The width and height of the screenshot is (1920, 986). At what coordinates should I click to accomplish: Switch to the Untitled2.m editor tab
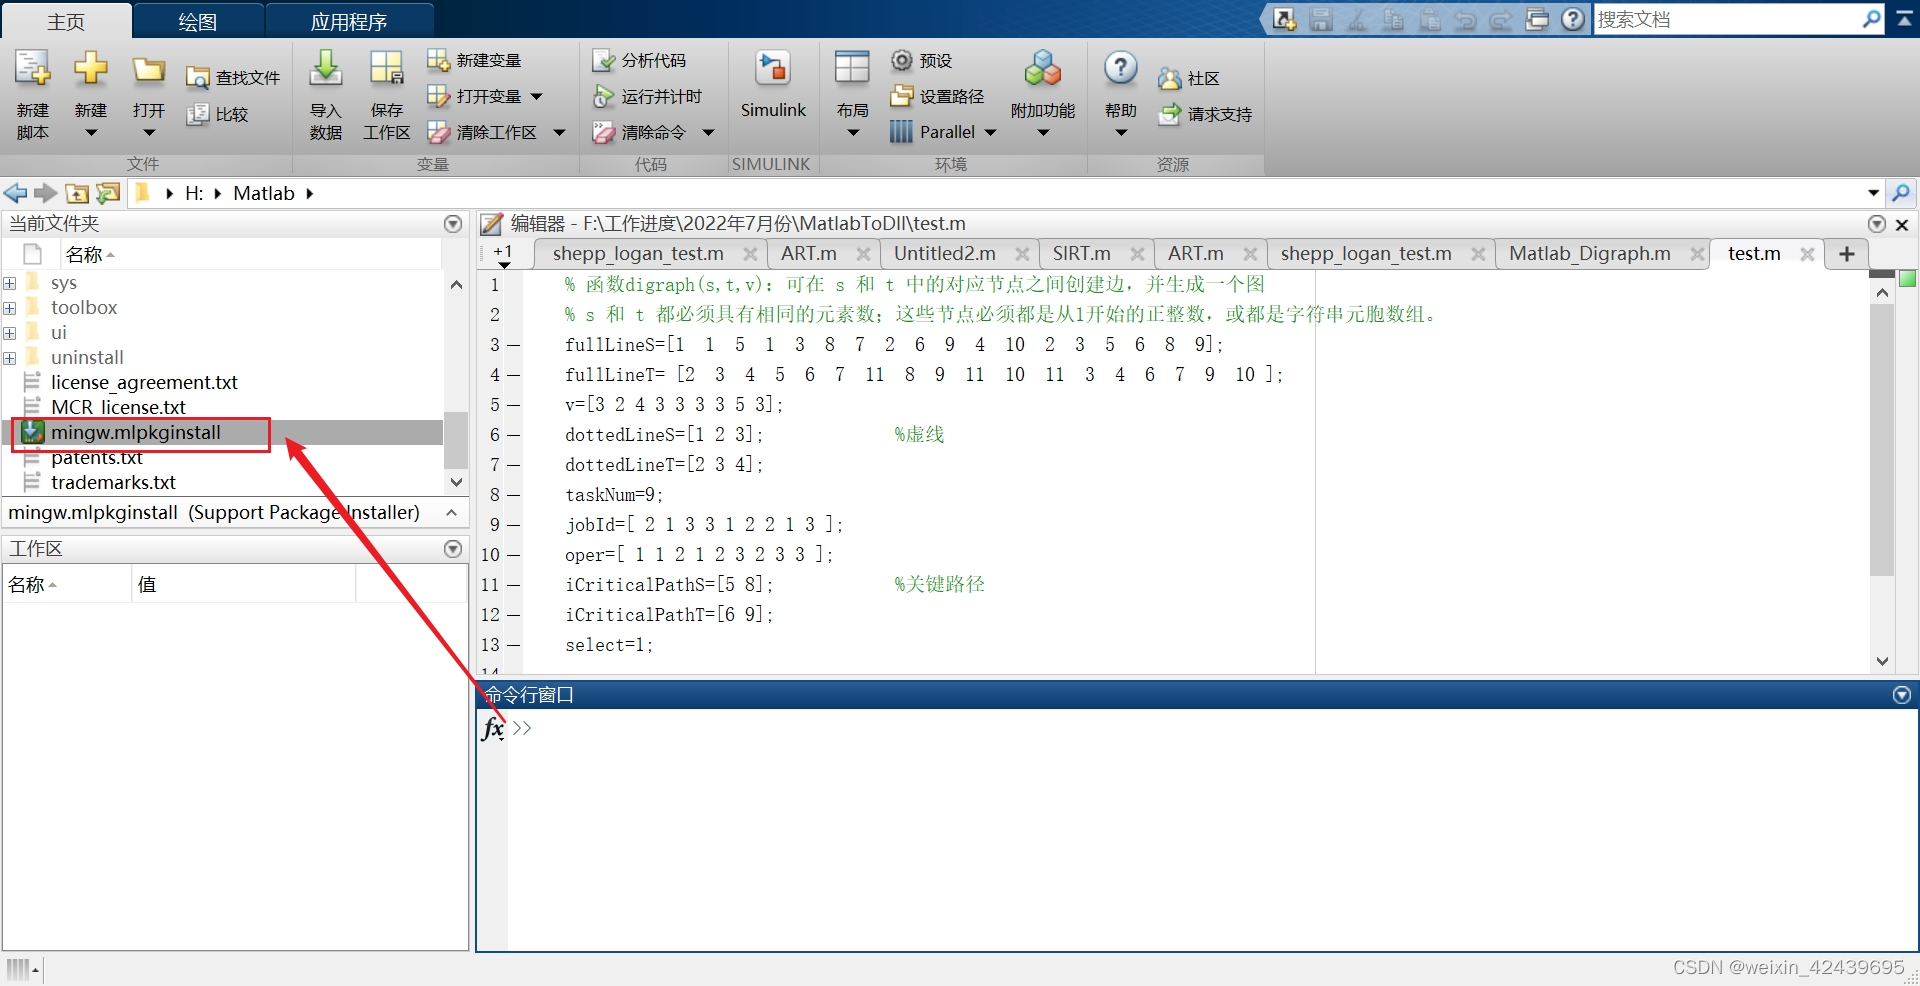[945, 254]
